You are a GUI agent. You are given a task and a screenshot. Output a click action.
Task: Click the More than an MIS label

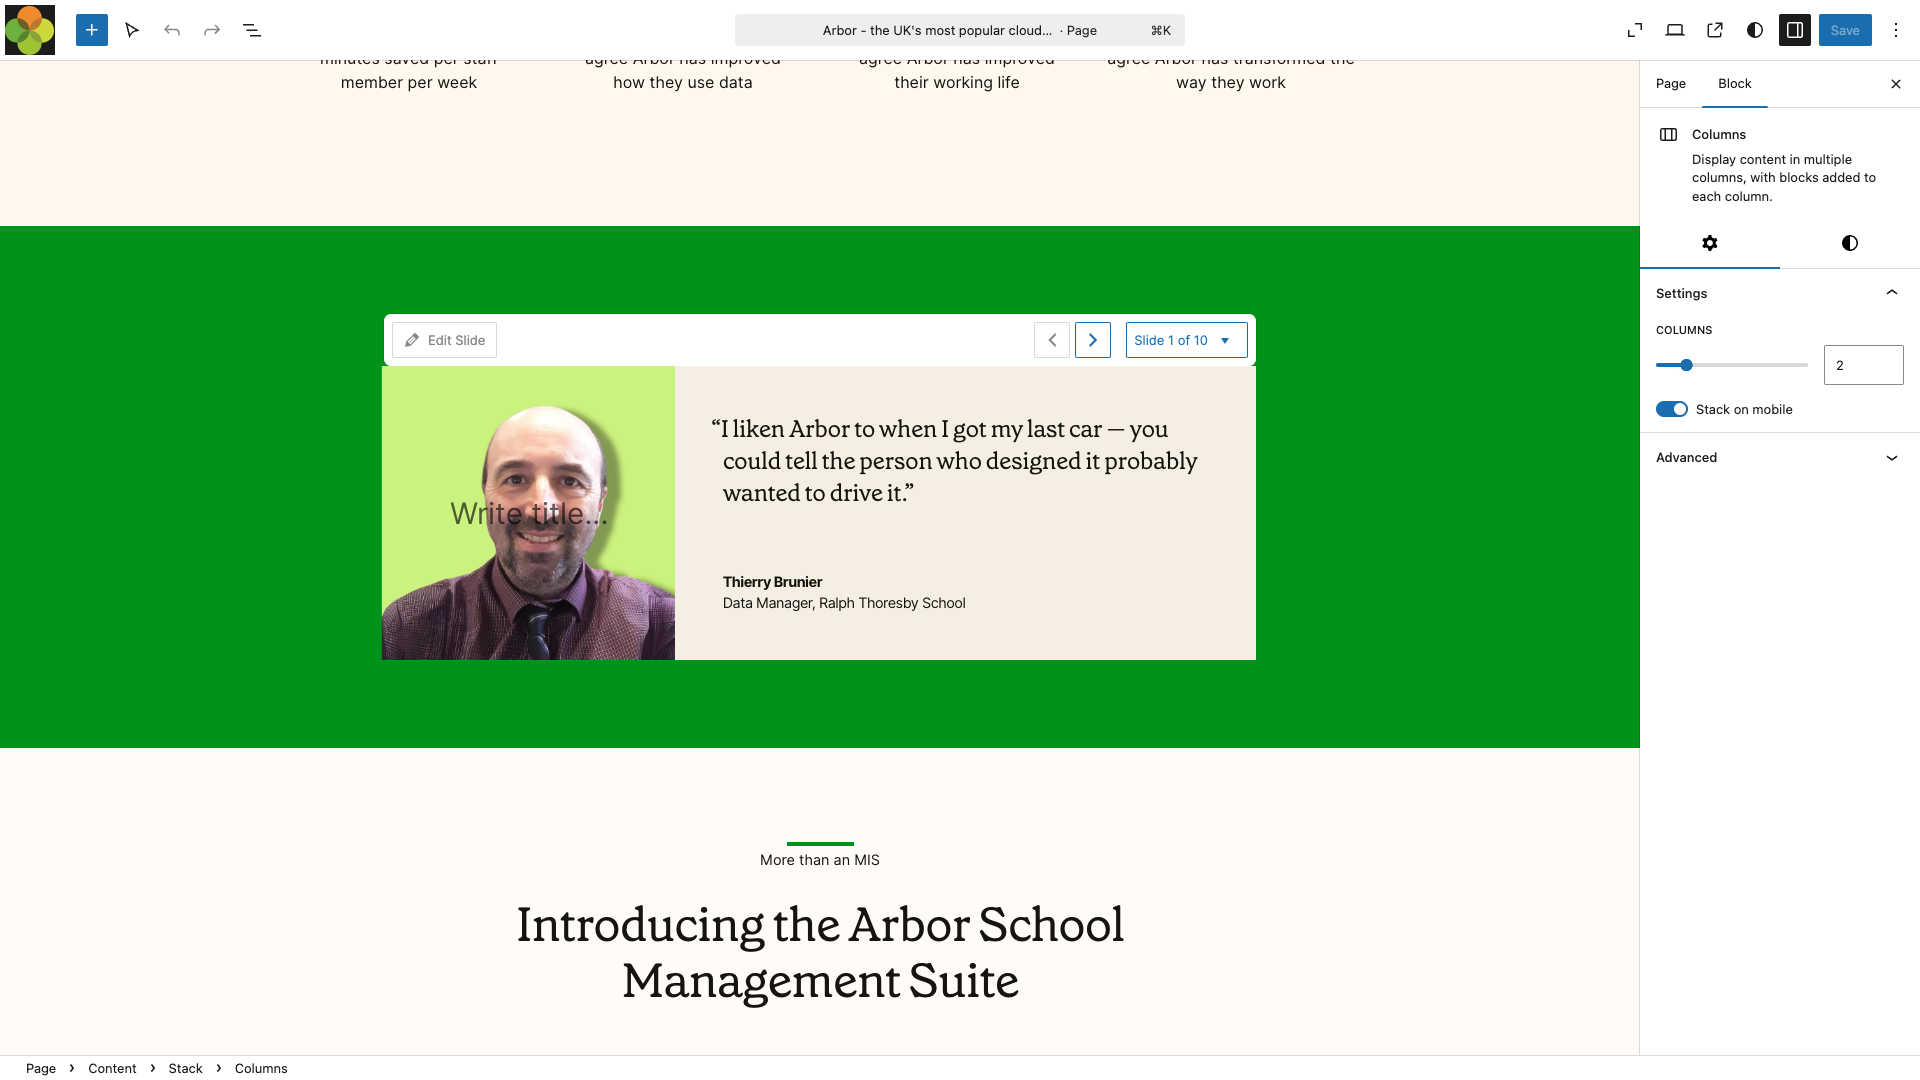[x=820, y=860]
